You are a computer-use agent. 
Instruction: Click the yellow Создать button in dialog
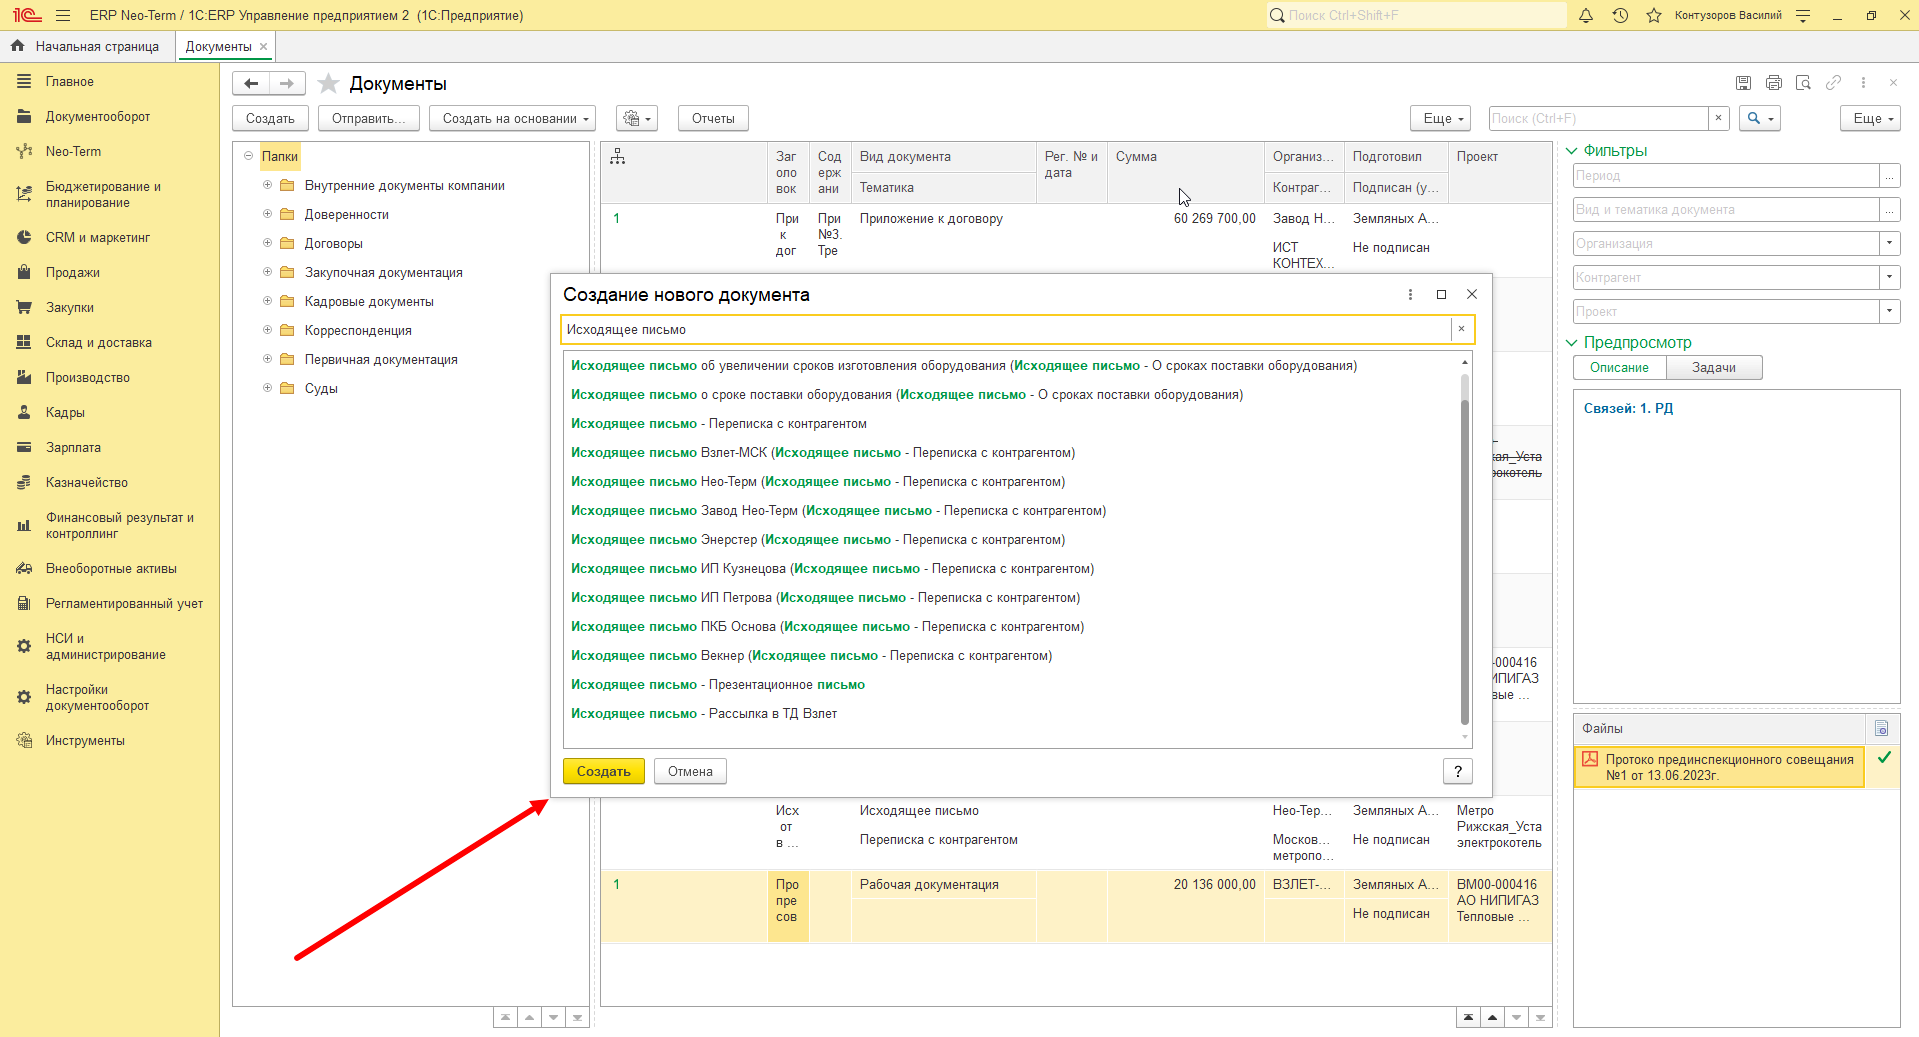click(604, 771)
